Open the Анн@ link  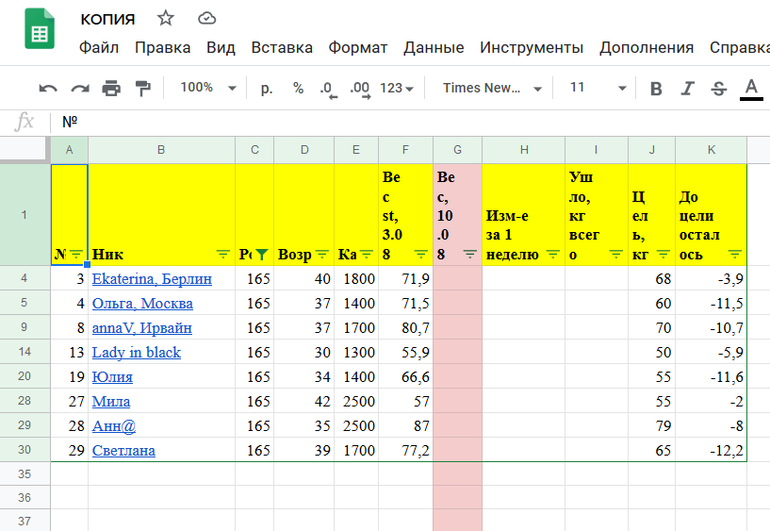[114, 426]
